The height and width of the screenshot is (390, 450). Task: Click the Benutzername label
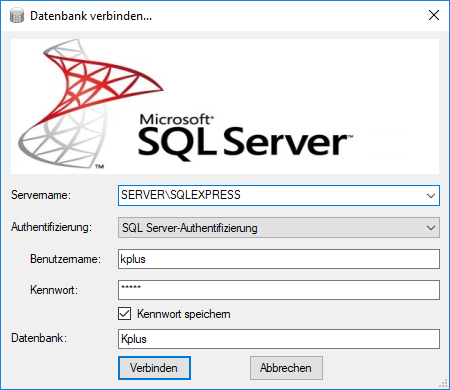coord(65,259)
